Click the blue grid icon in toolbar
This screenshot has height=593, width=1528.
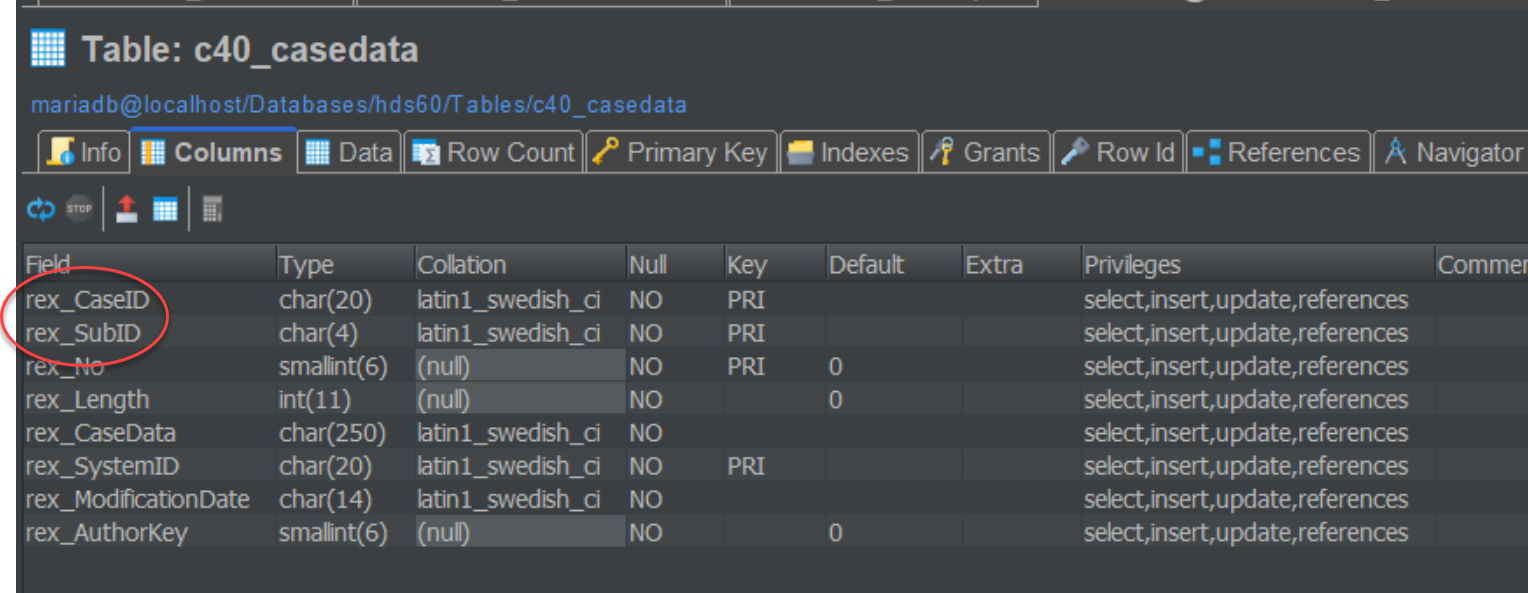[x=165, y=209]
